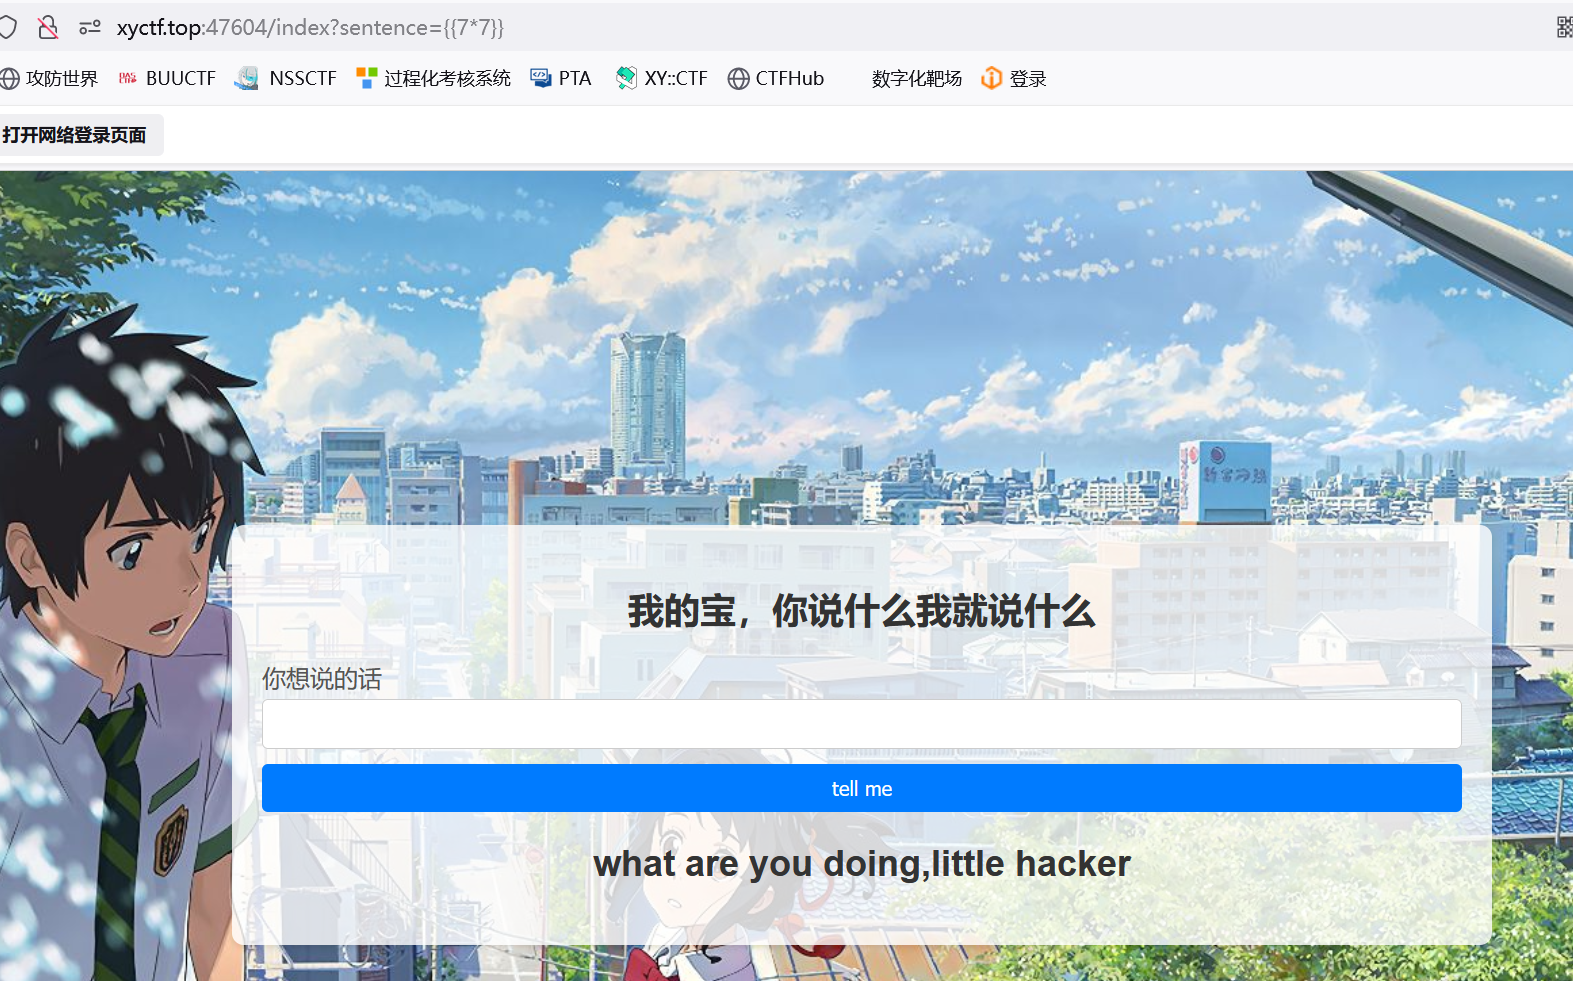Viewport: 1573px width, 981px height.
Task: Open the 数字化靶场 bookmark
Action: coord(916,78)
